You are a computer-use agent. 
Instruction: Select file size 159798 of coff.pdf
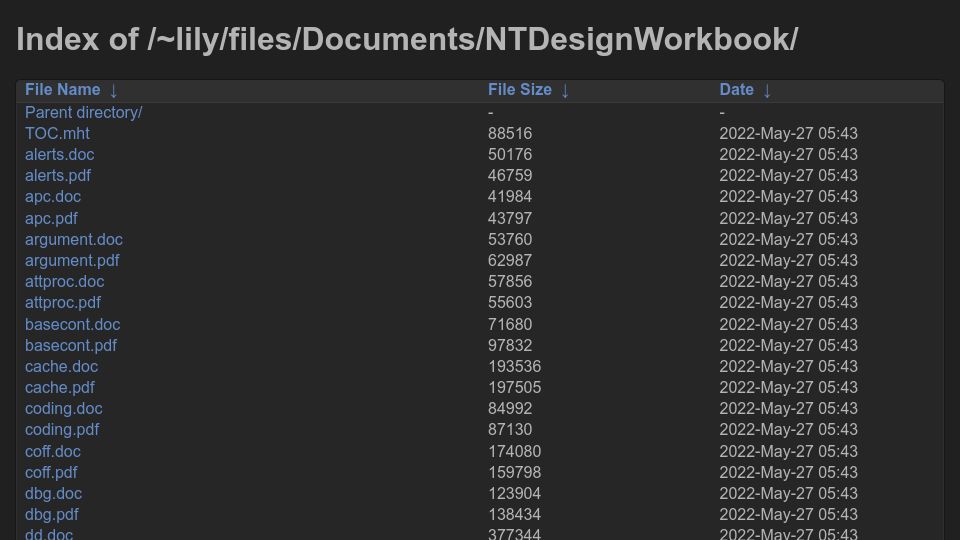(514, 473)
